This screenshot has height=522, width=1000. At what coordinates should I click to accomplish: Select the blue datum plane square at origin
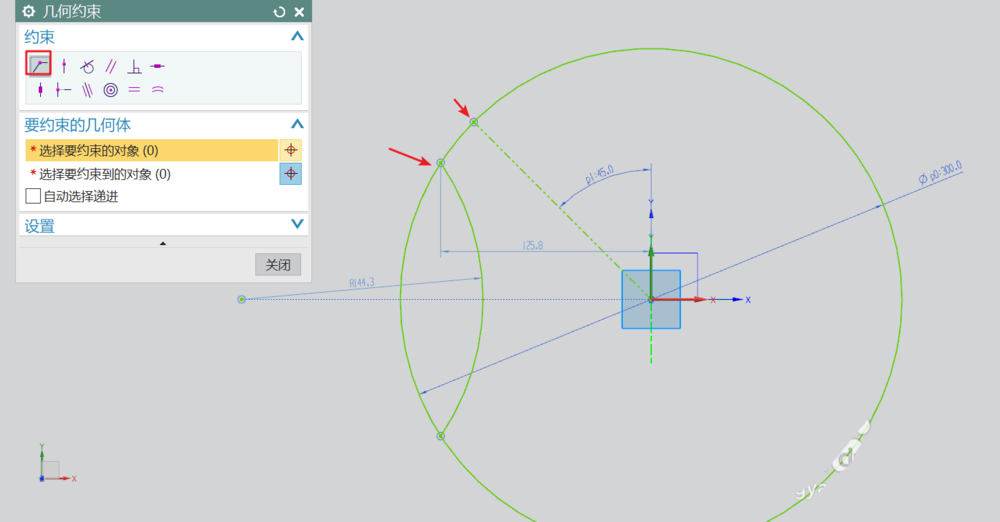651,299
